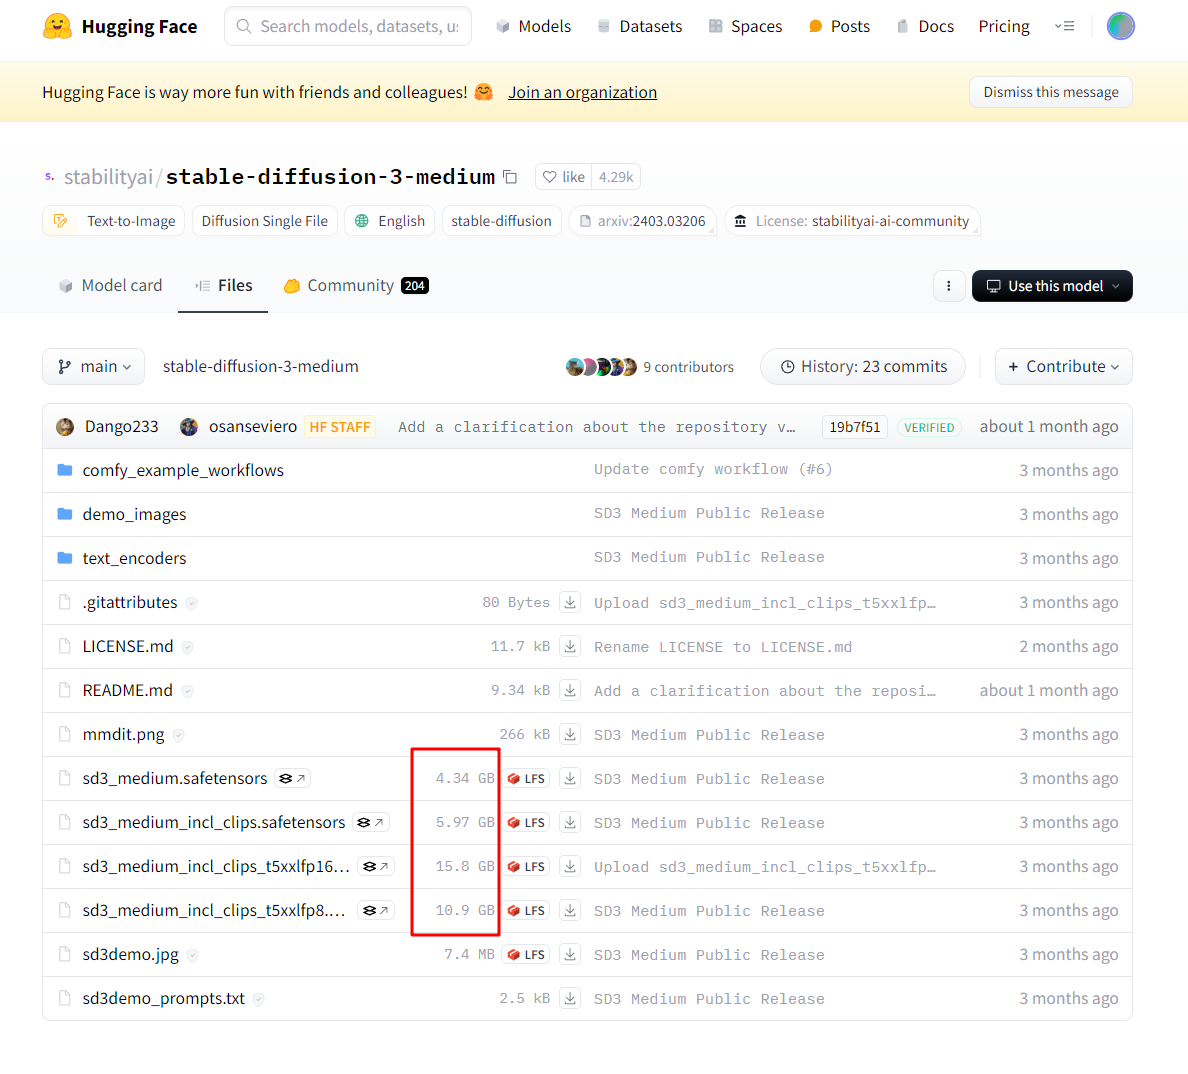Download sd3demo_prompts.txt file
Image resolution: width=1188 pixels, height=1074 pixels.
click(570, 998)
